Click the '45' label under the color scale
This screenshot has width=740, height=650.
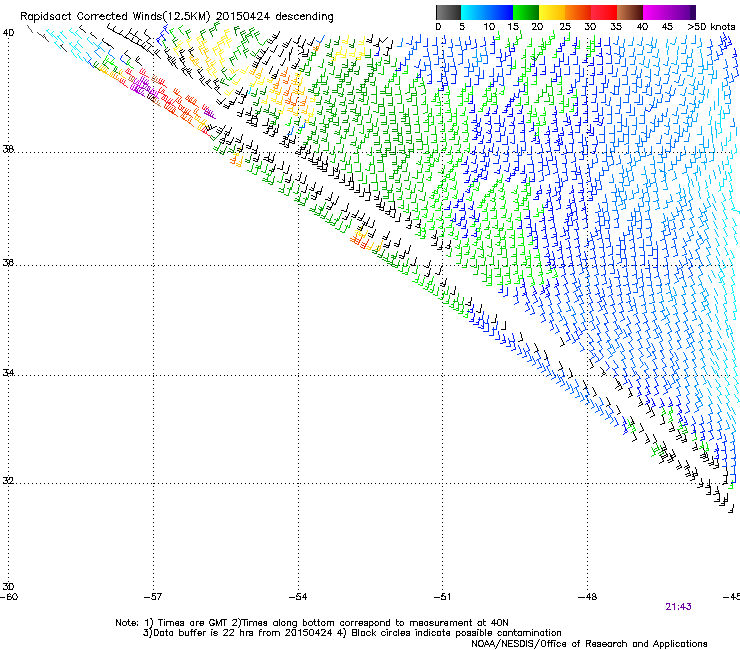667,27
